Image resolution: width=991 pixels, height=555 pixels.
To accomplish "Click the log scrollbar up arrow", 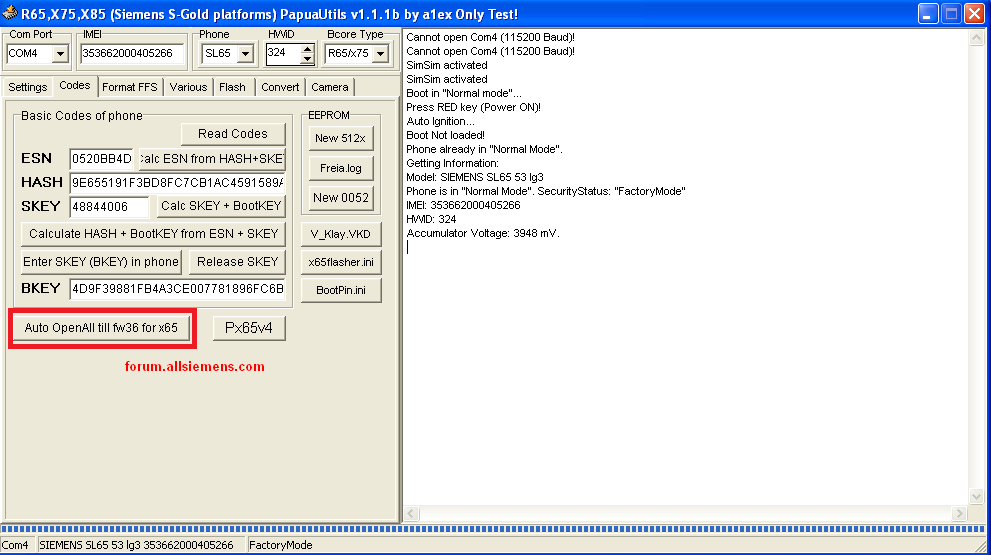I will tap(976, 38).
